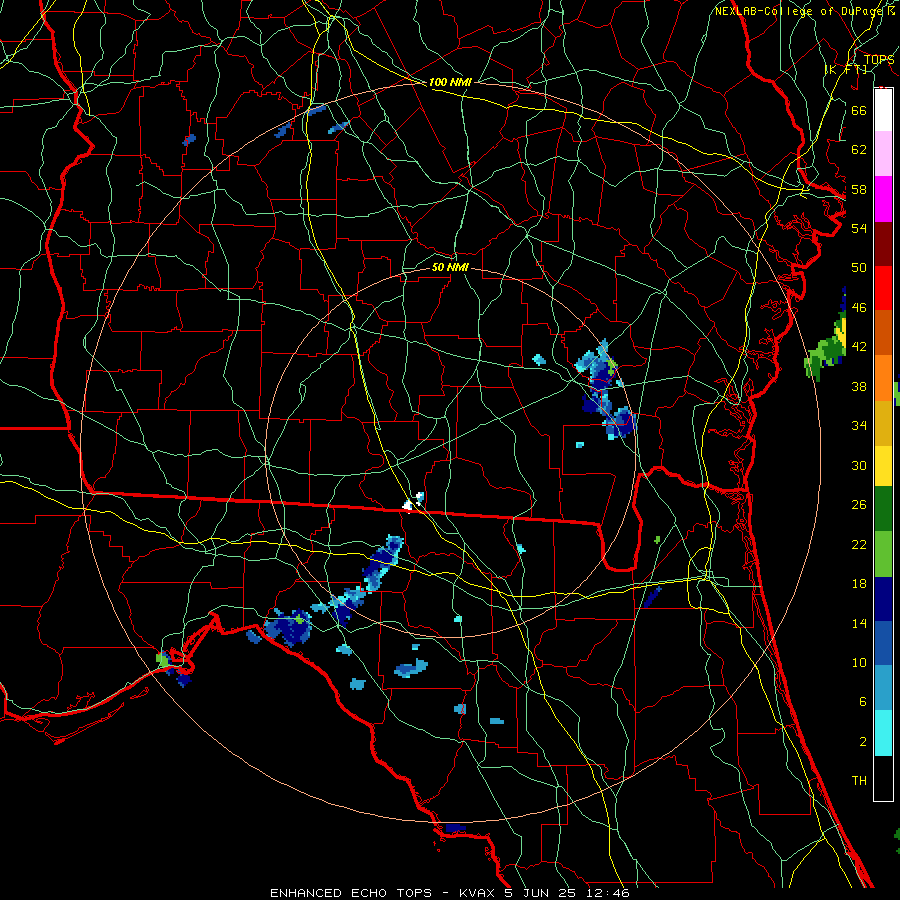Click the '66' legend value
The image size is (900, 900).
859,110
